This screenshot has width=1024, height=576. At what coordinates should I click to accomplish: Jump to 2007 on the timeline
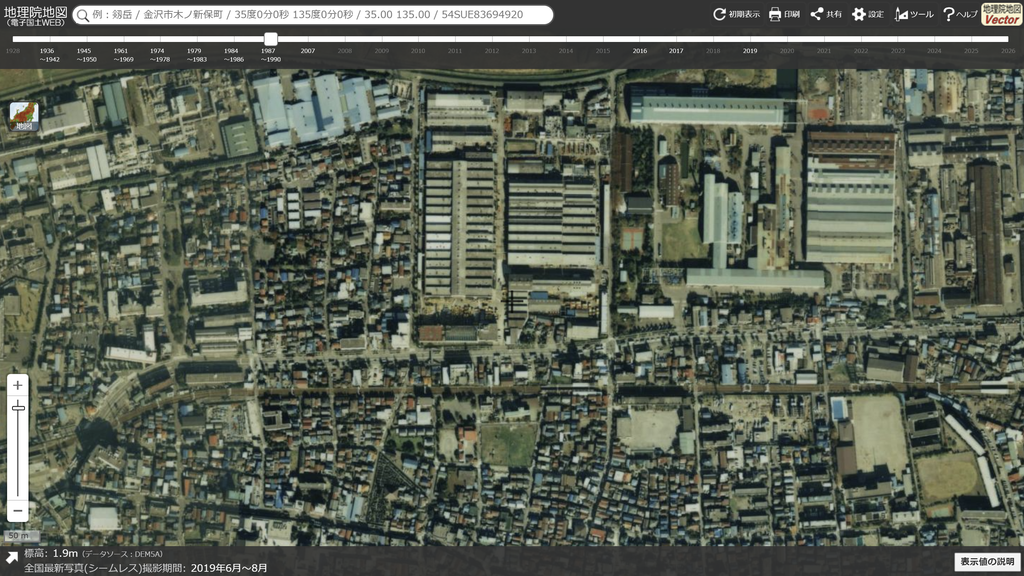tap(308, 51)
